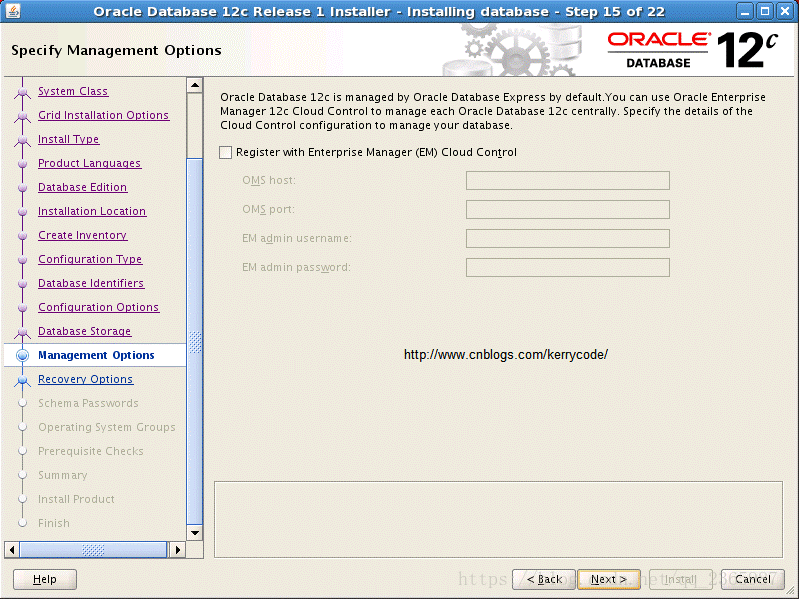799x599 pixels.
Task: Focus the EM admin username field
Action: click(x=568, y=238)
